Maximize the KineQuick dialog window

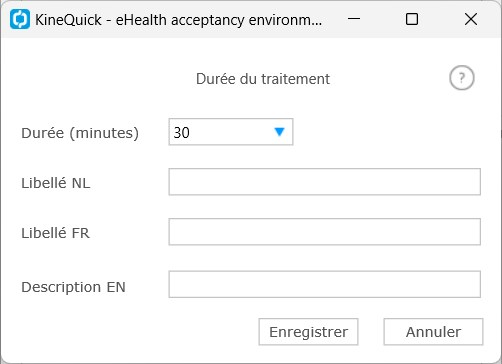(x=412, y=19)
